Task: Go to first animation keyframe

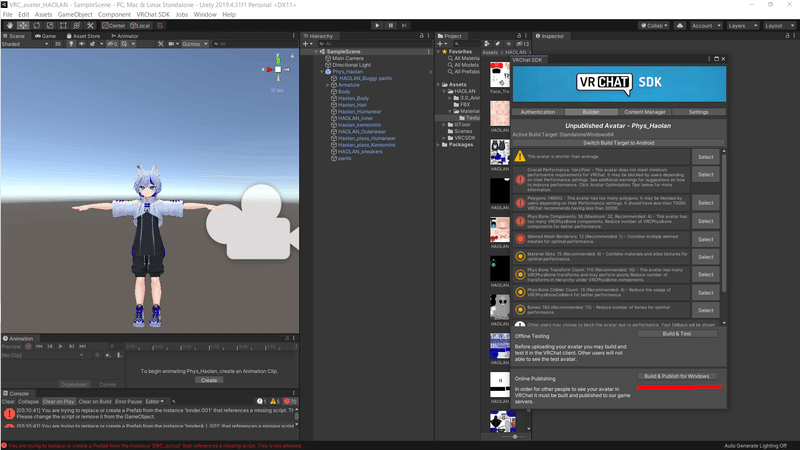Action: pos(39,346)
